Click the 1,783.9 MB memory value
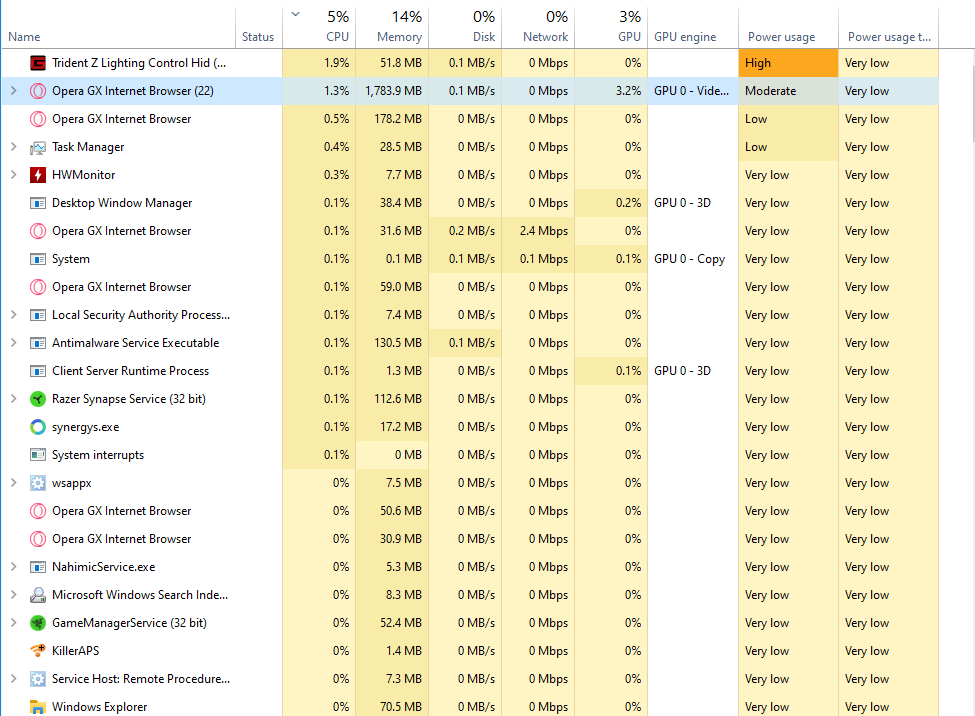Image resolution: width=975 pixels, height=716 pixels. [x=394, y=91]
